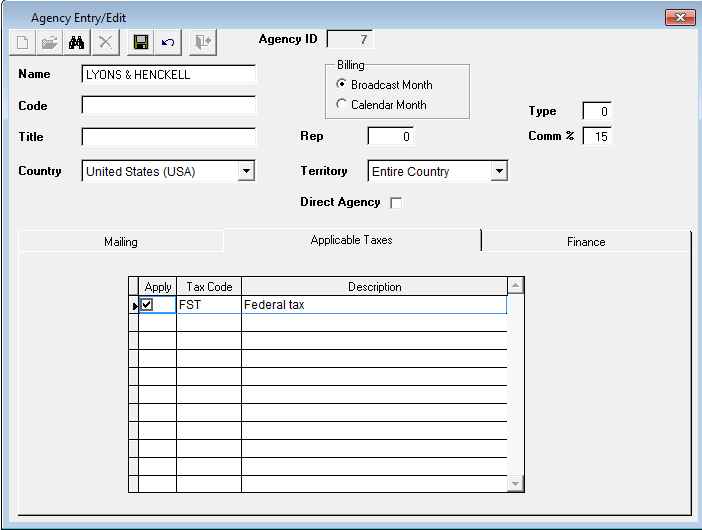The width and height of the screenshot is (702, 530).
Task: Click the tax grid scroll down arrow
Action: [515, 484]
